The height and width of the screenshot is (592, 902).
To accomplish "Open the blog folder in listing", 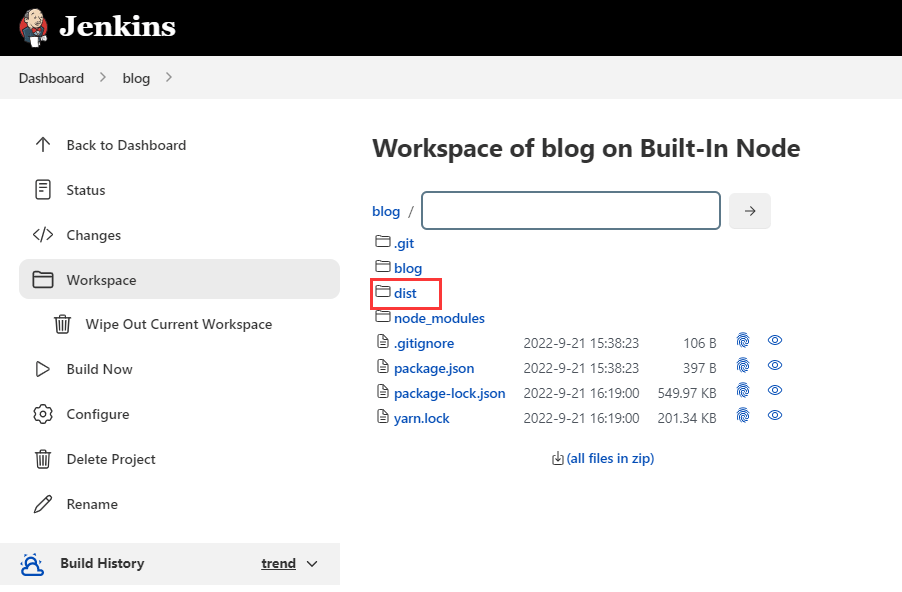I will pyautogui.click(x=408, y=268).
